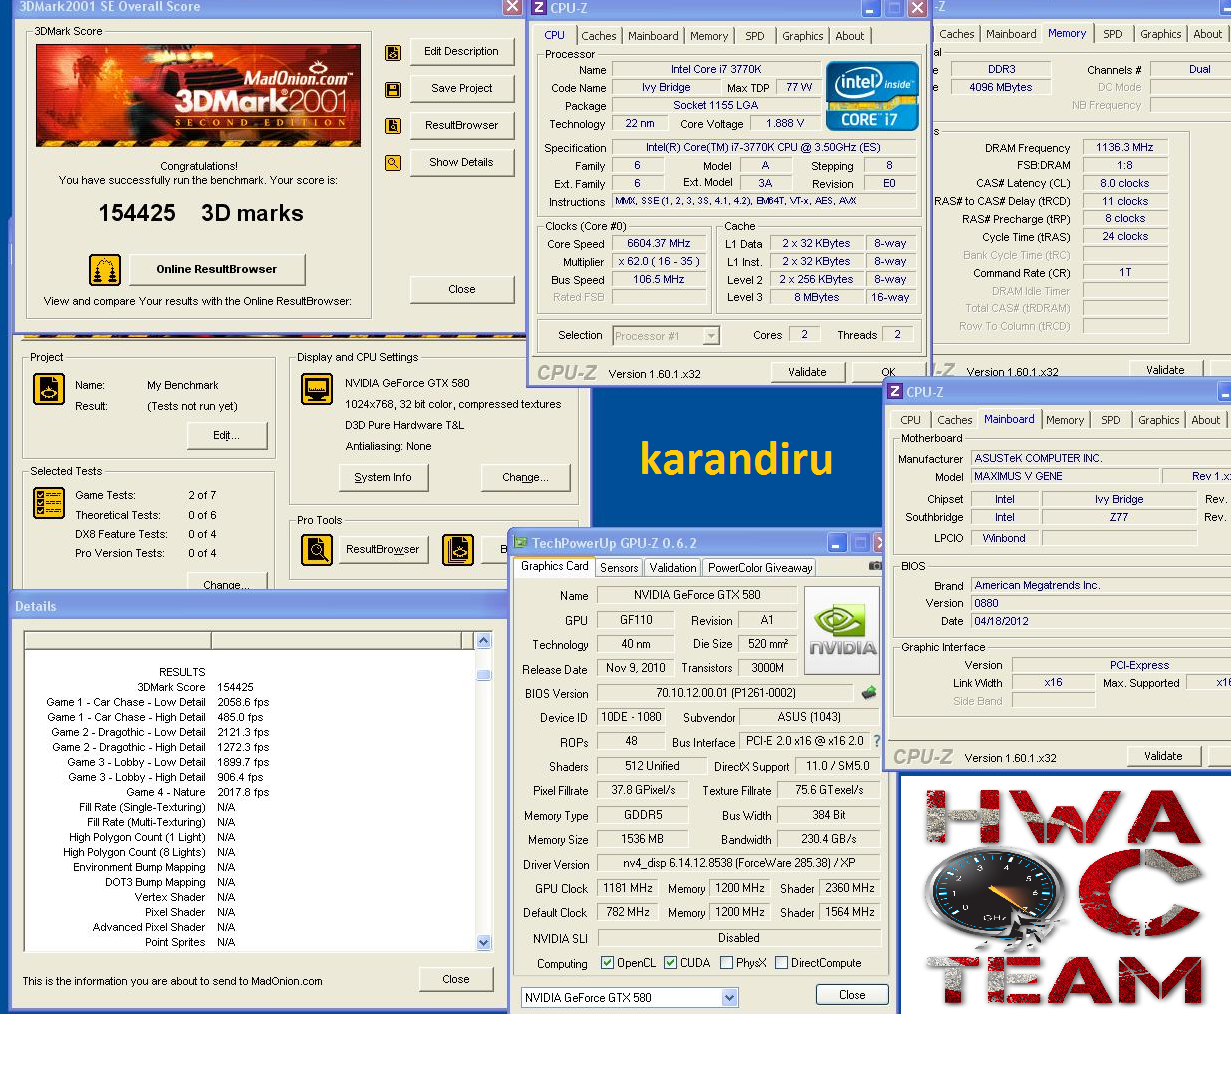The width and height of the screenshot is (1231, 1068).
Task: Click the Edit Description button
Action: pyautogui.click(x=461, y=52)
